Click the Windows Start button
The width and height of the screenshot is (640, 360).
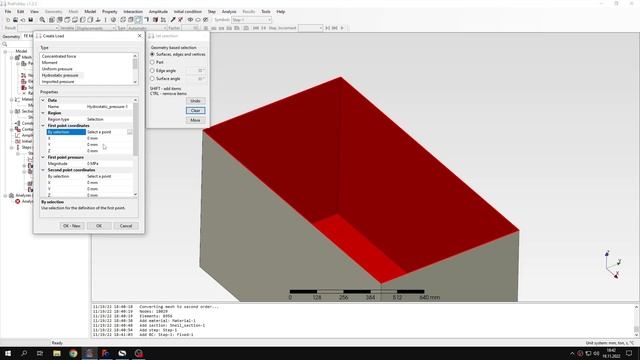pos(8,353)
